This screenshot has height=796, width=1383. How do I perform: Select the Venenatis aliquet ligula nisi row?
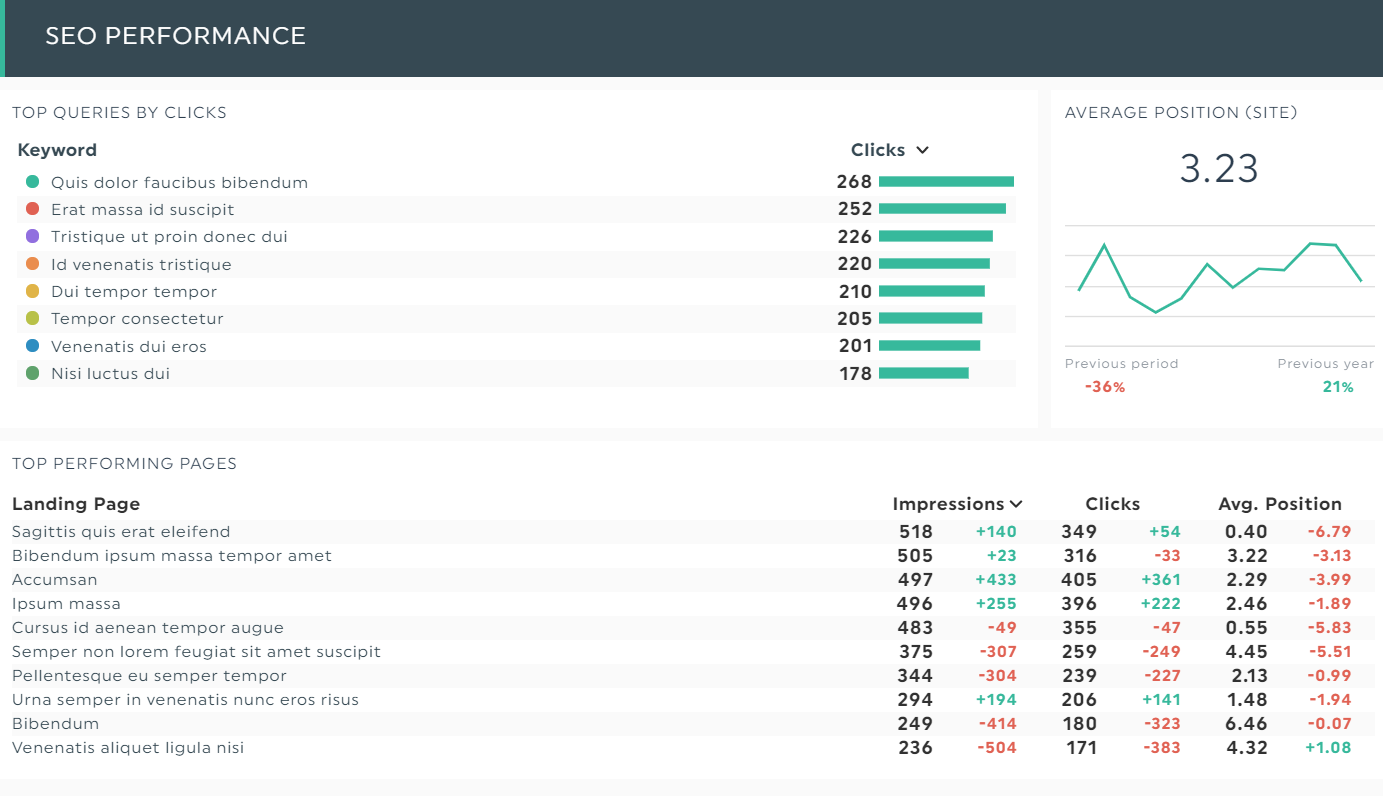[130, 748]
